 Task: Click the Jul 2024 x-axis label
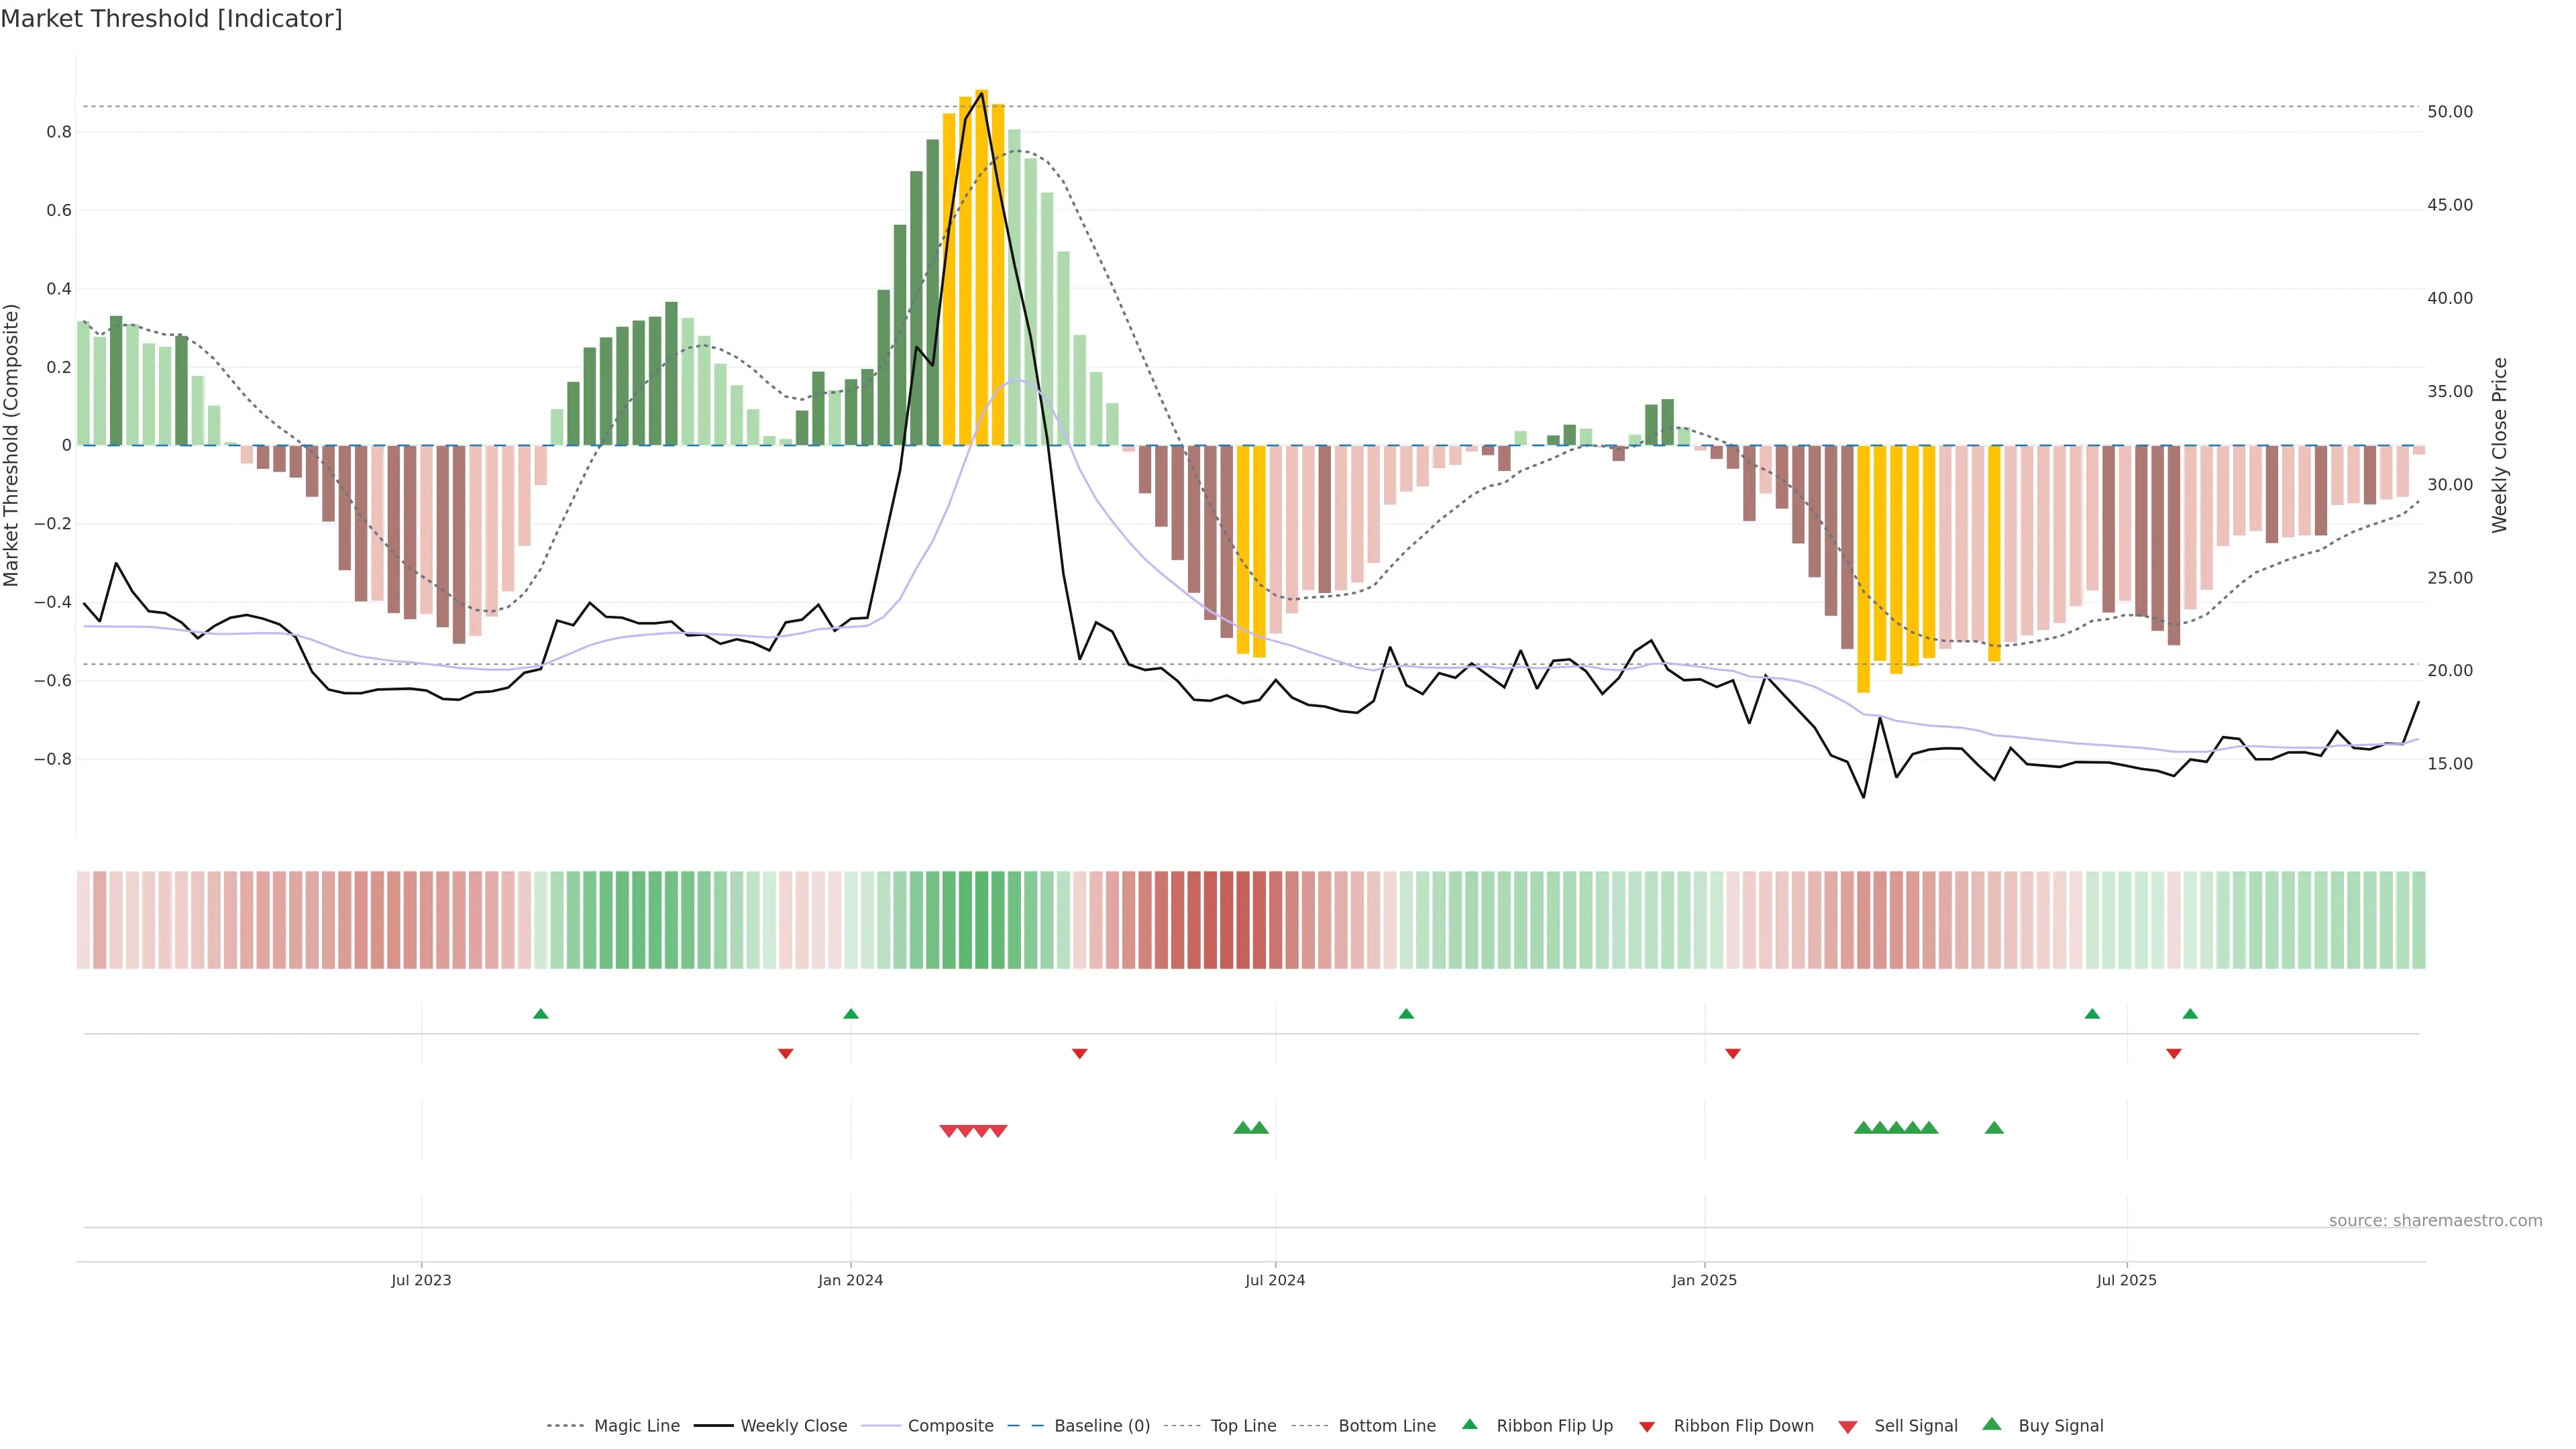pyautogui.click(x=1275, y=1280)
